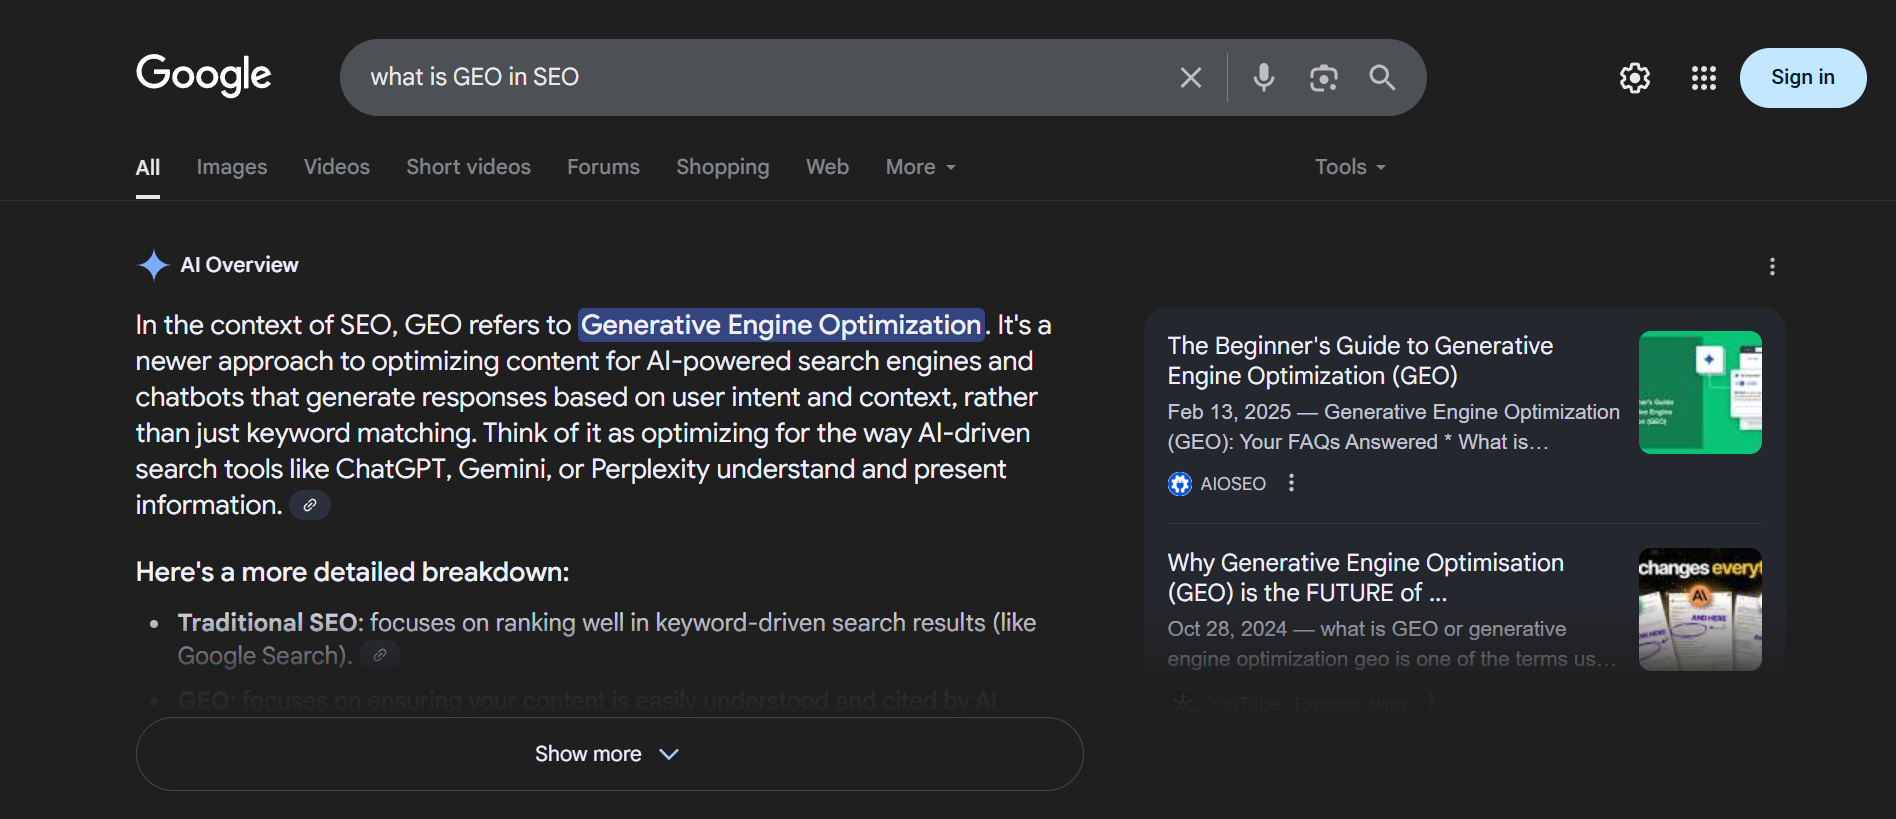Image resolution: width=1896 pixels, height=819 pixels.
Task: Switch to Shopping tab
Action: point(723,167)
